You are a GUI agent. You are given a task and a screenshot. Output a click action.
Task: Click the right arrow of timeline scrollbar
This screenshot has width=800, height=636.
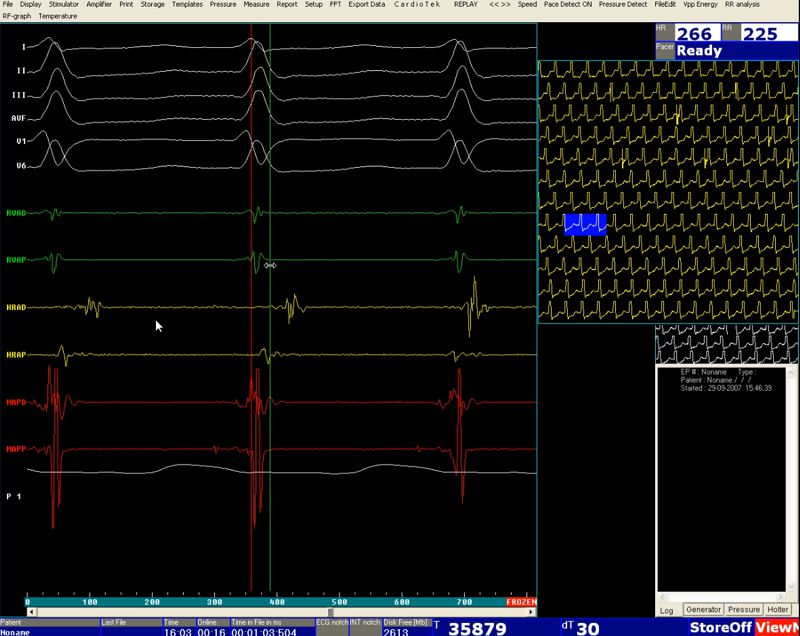(x=531, y=612)
